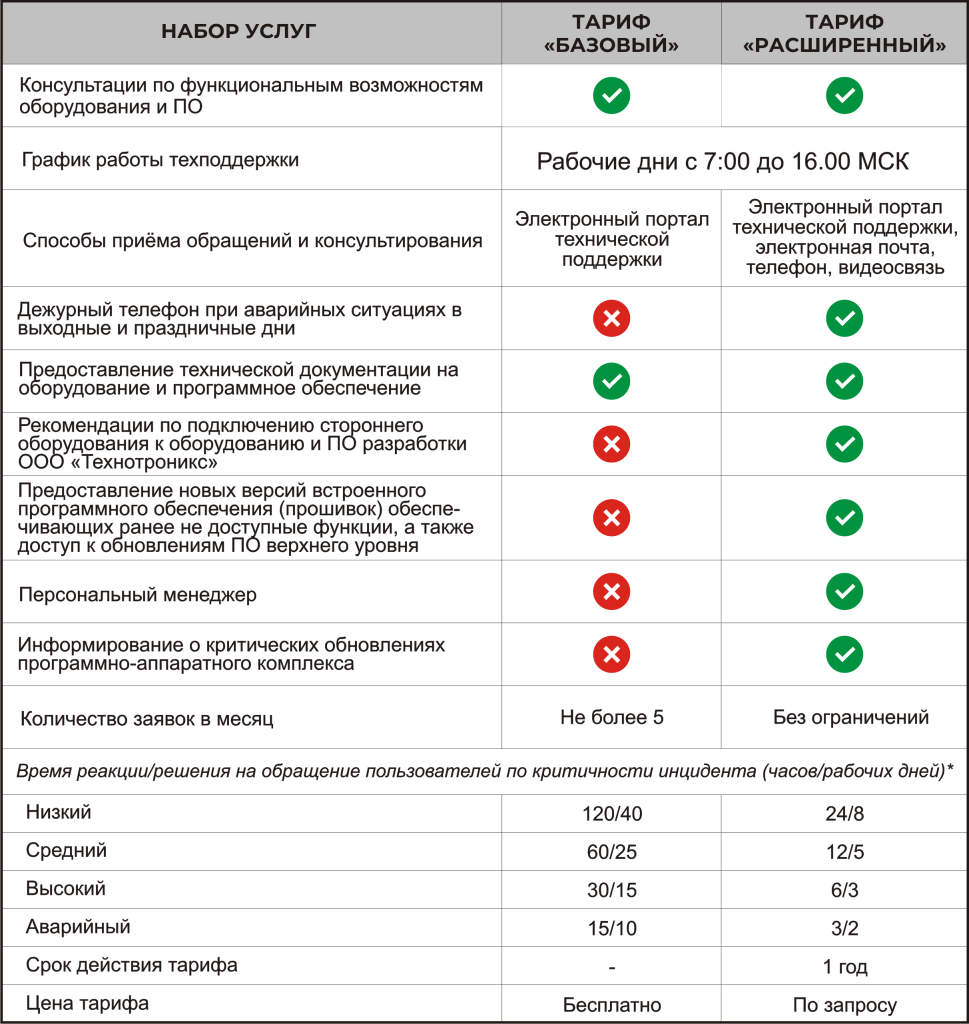
Task: Click the Количество заявок в месяц label
Action: (147, 719)
